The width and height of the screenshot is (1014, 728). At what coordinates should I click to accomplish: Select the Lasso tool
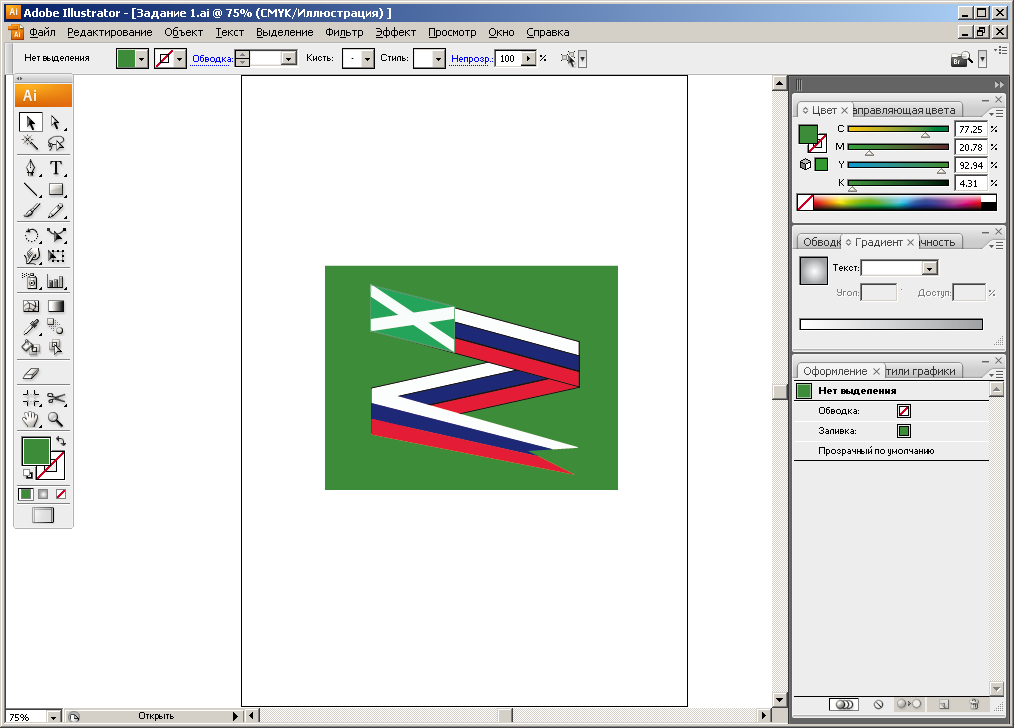pyautogui.click(x=56, y=142)
